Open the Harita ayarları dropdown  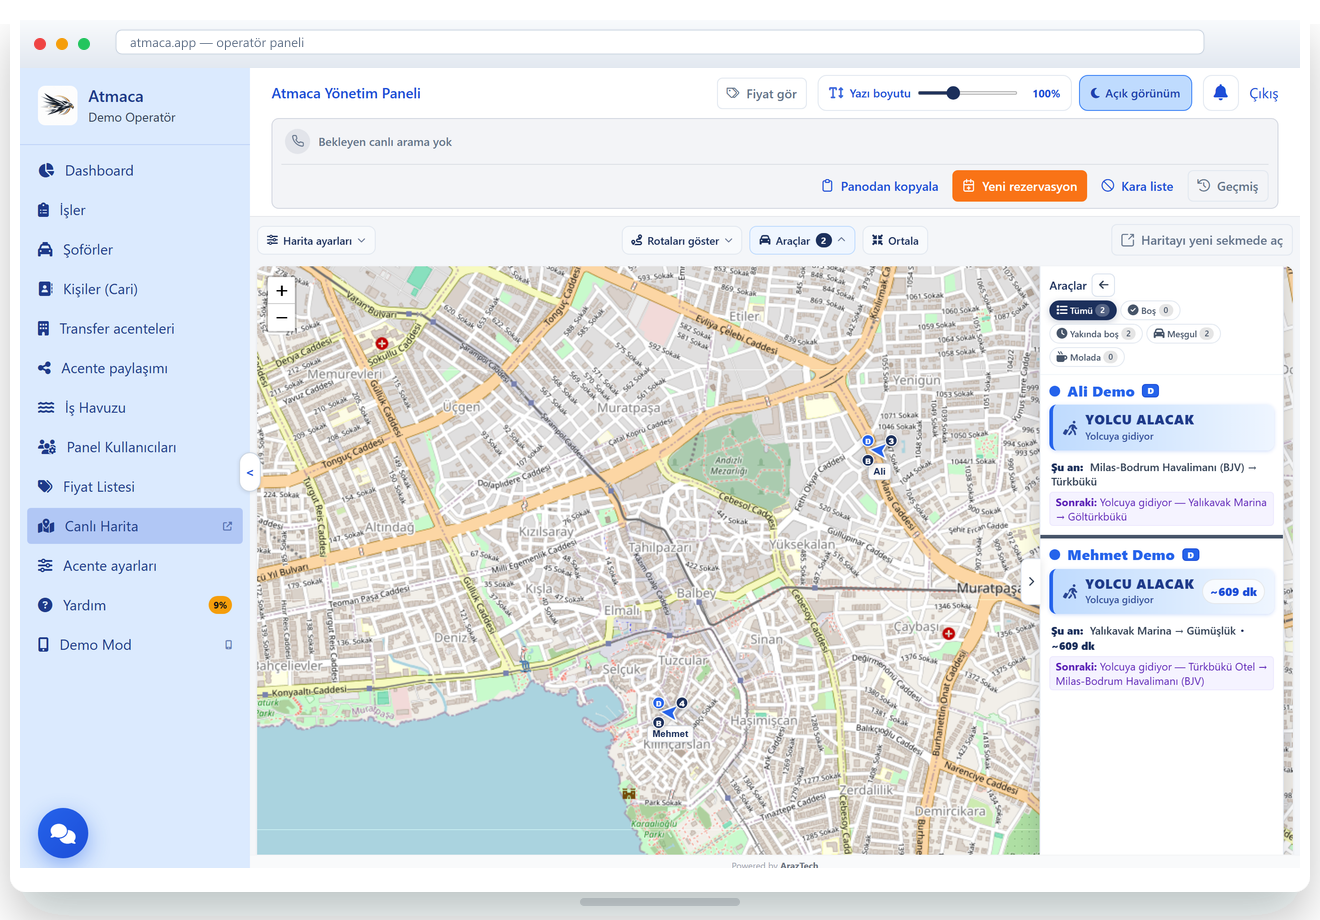316,241
